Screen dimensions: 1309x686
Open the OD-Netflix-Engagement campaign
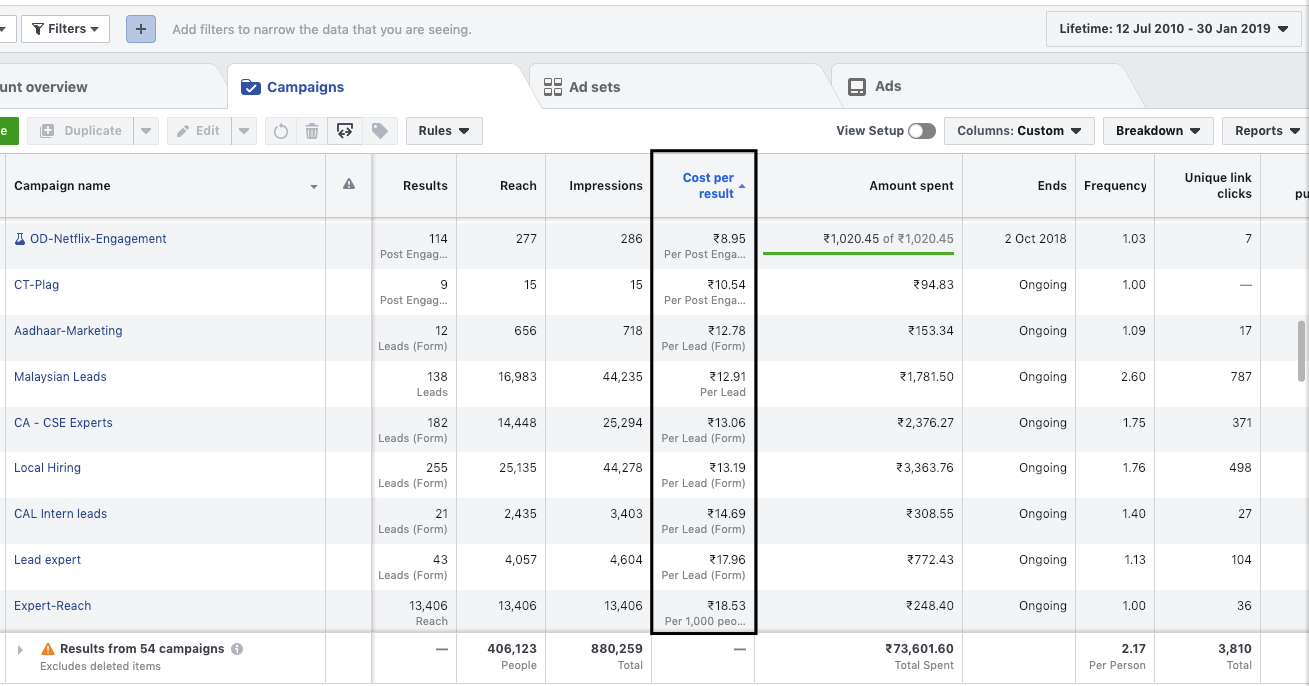click(98, 239)
